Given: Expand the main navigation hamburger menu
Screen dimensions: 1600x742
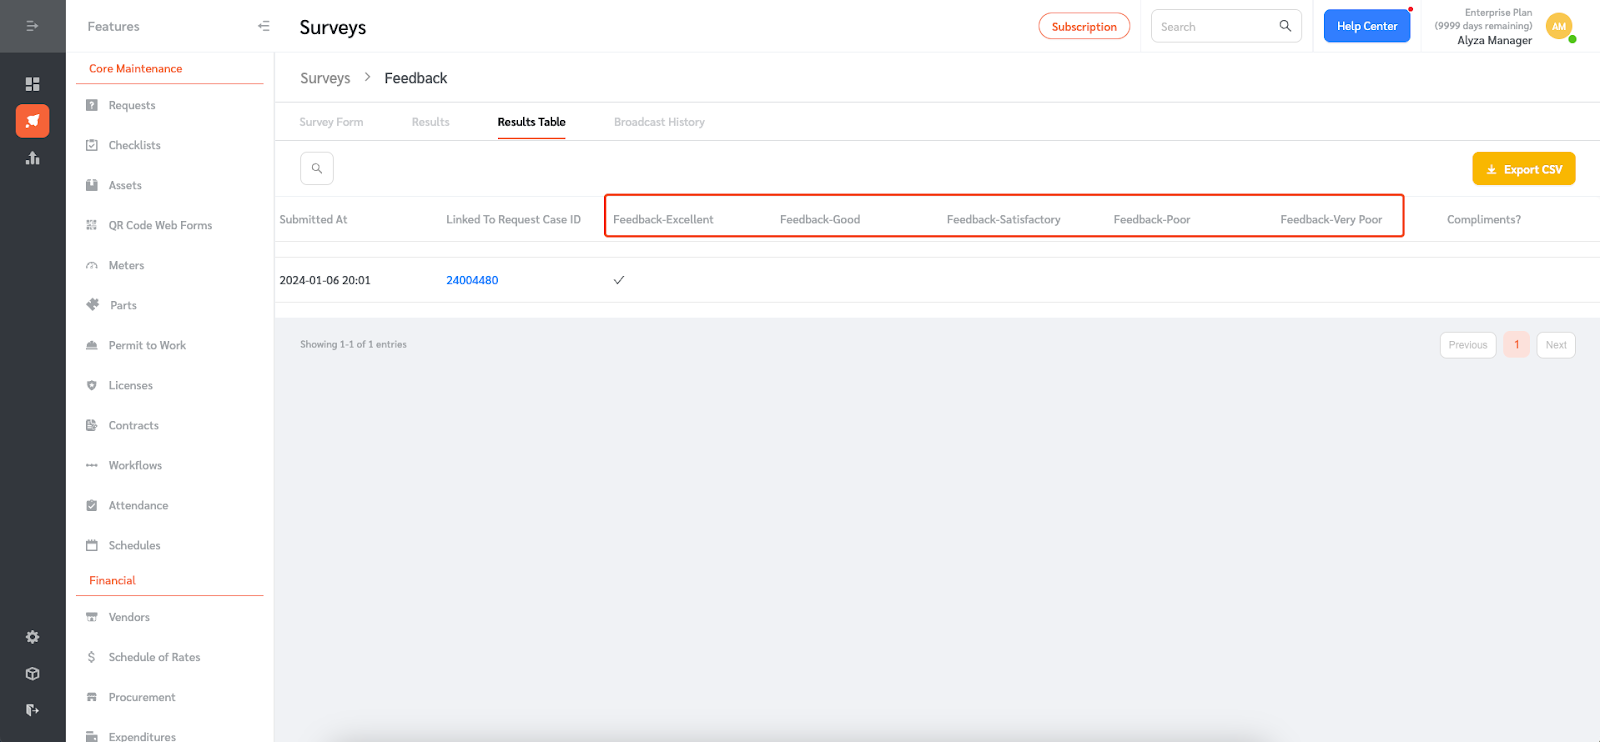Looking at the screenshot, I should [32, 26].
